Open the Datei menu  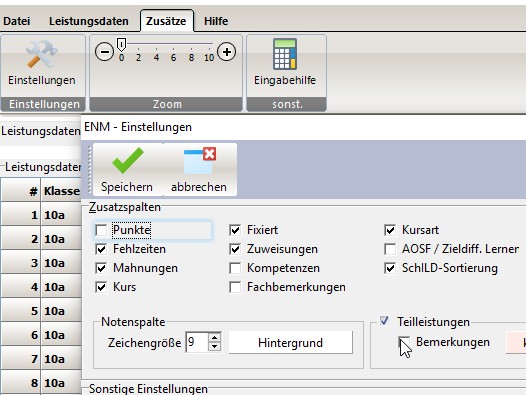tap(16, 21)
